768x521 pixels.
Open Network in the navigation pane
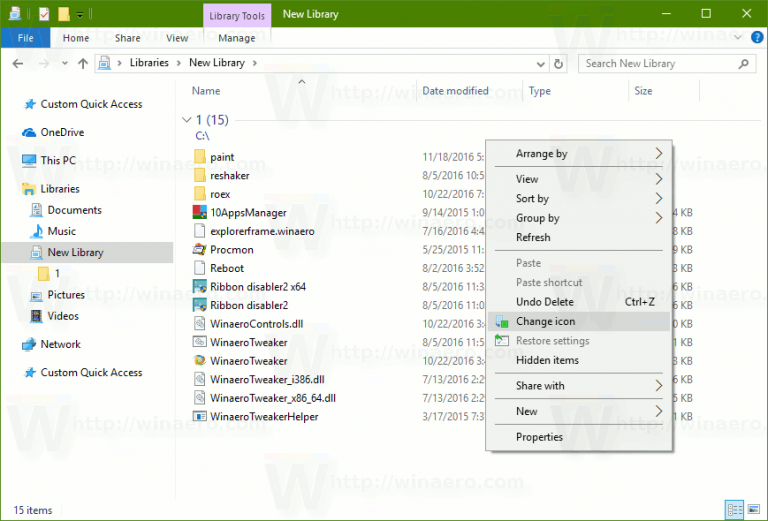(51, 344)
